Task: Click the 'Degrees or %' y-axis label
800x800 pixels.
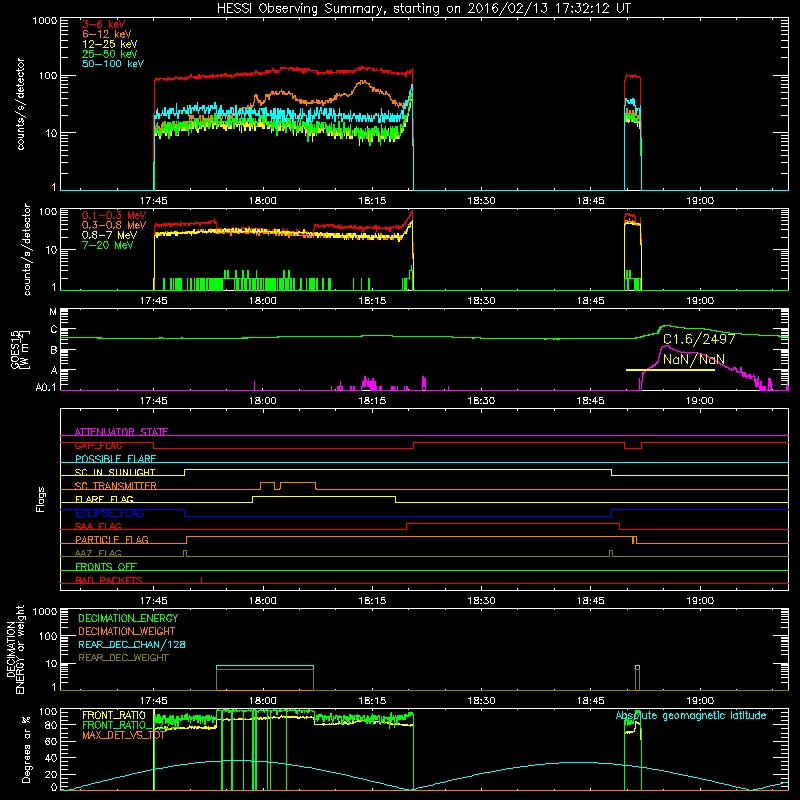Action: (x=26, y=749)
